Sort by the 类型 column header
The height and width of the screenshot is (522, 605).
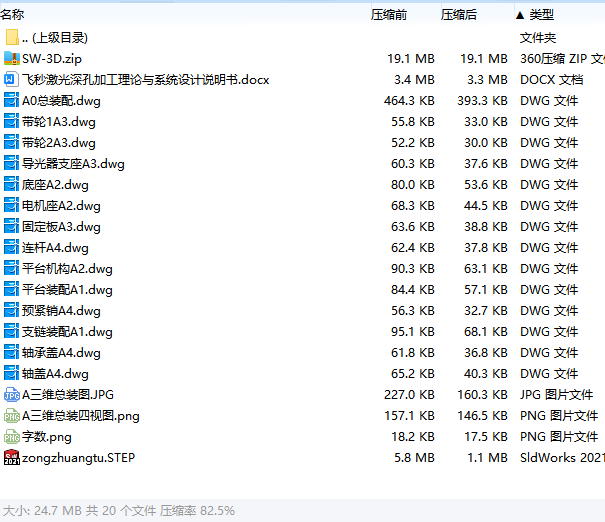pos(541,15)
